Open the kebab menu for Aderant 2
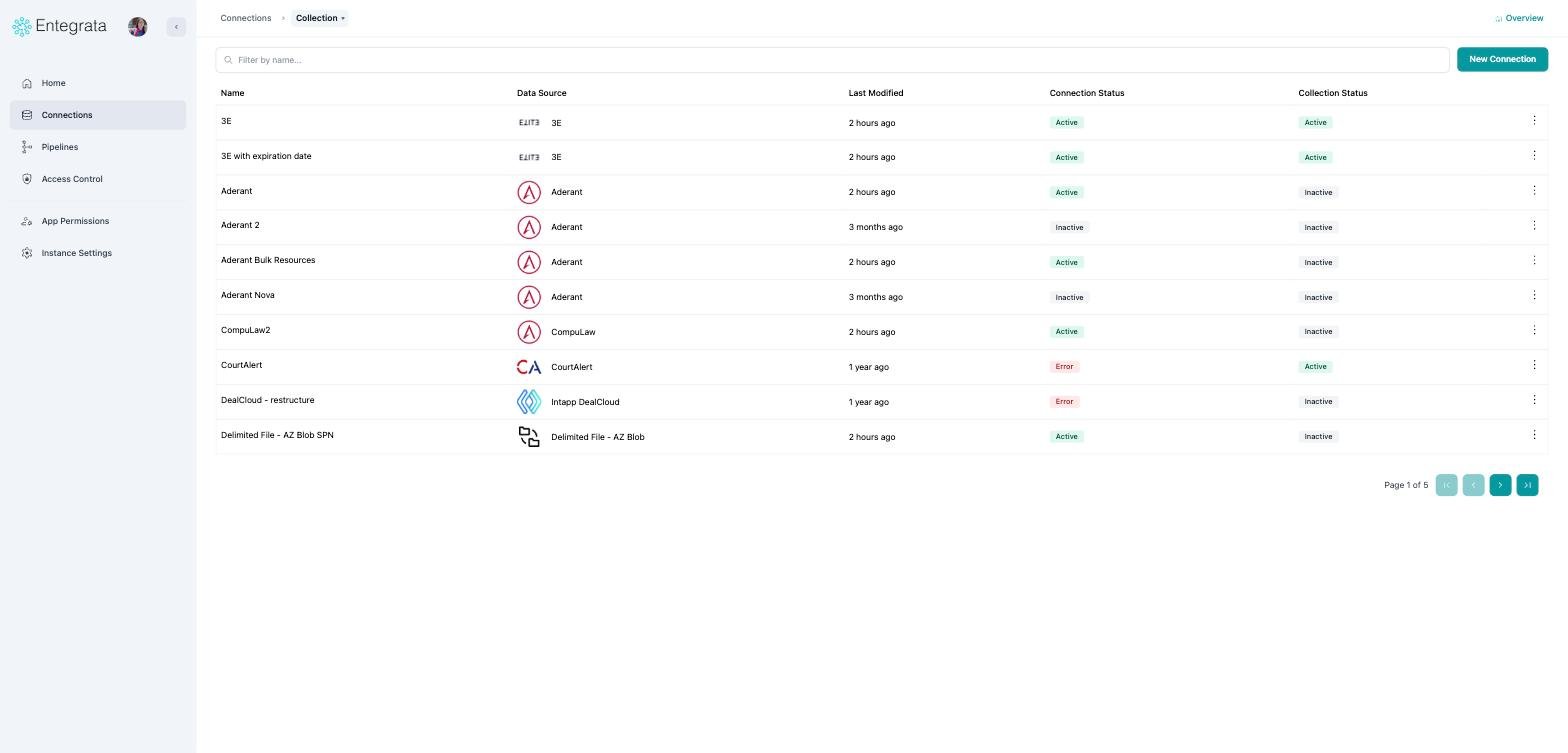Image resolution: width=1568 pixels, height=753 pixels. click(1534, 225)
